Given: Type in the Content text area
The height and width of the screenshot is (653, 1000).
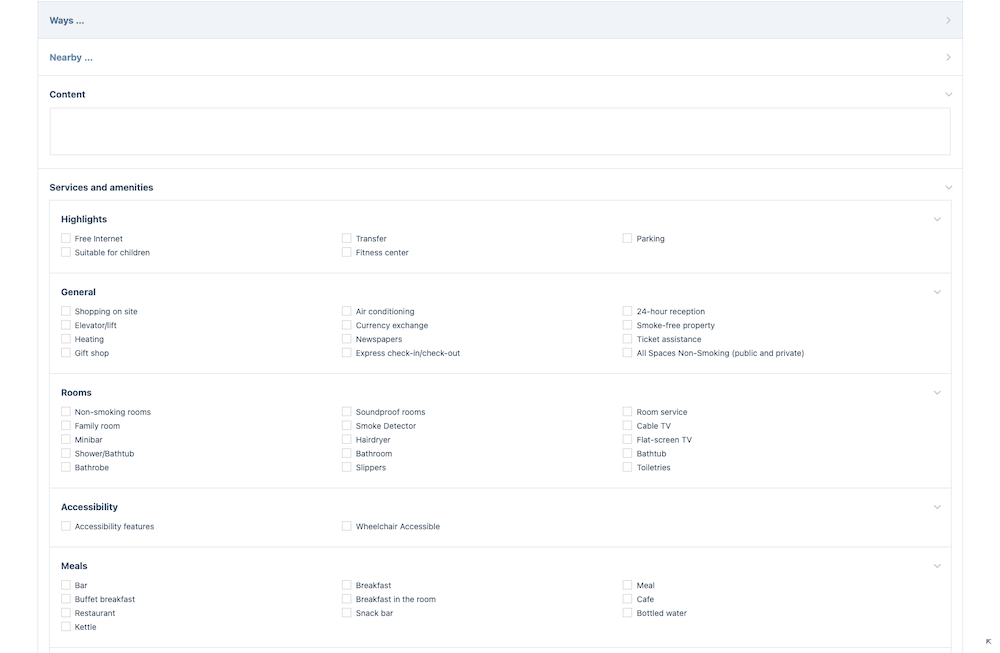Looking at the screenshot, I should (x=500, y=131).
